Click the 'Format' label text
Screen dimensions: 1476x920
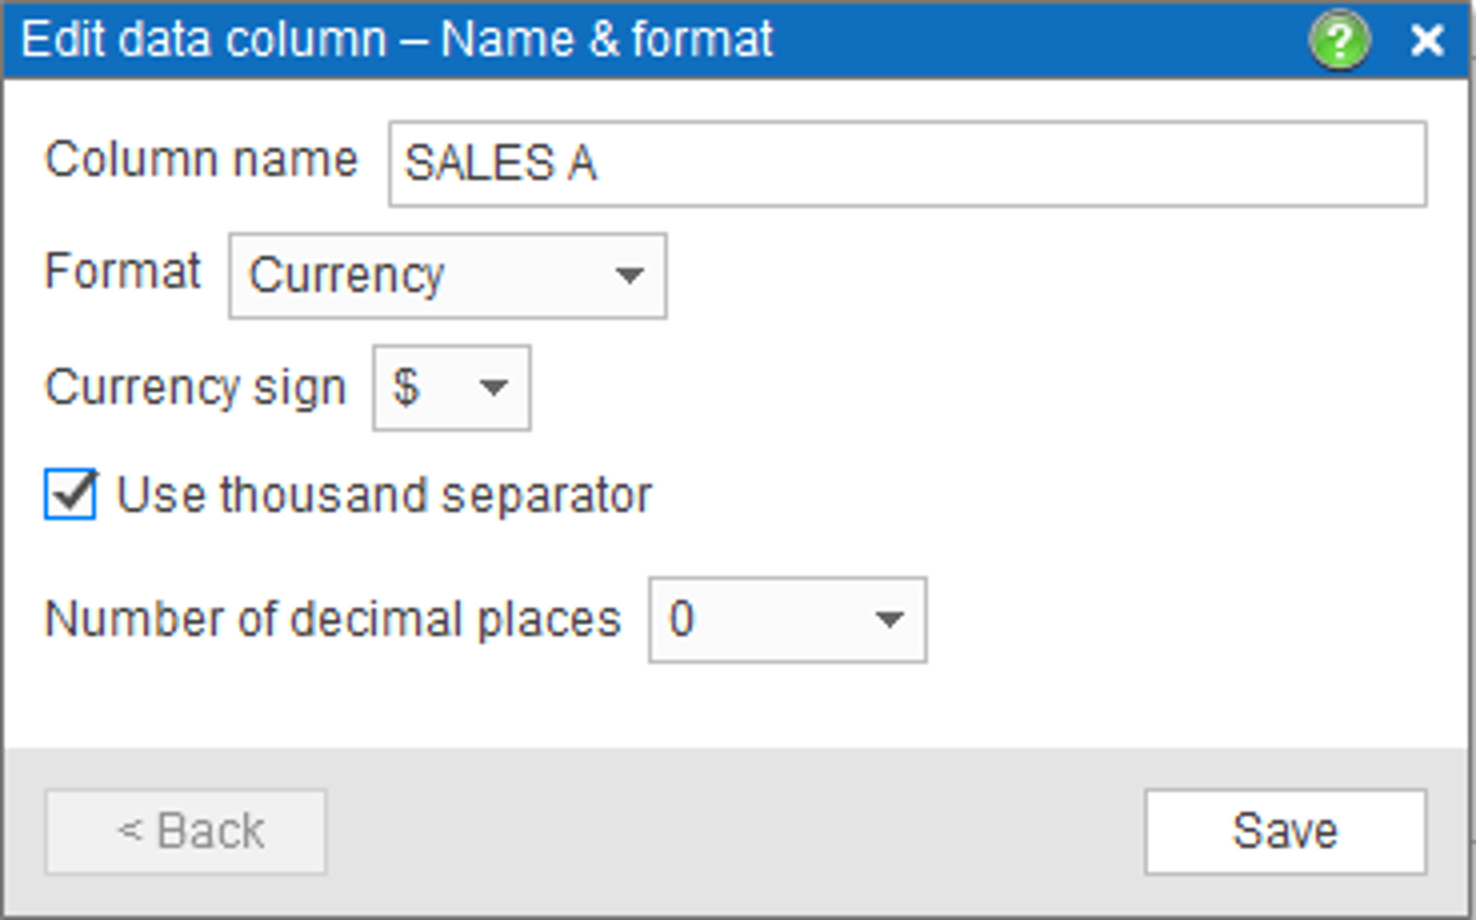[123, 272]
